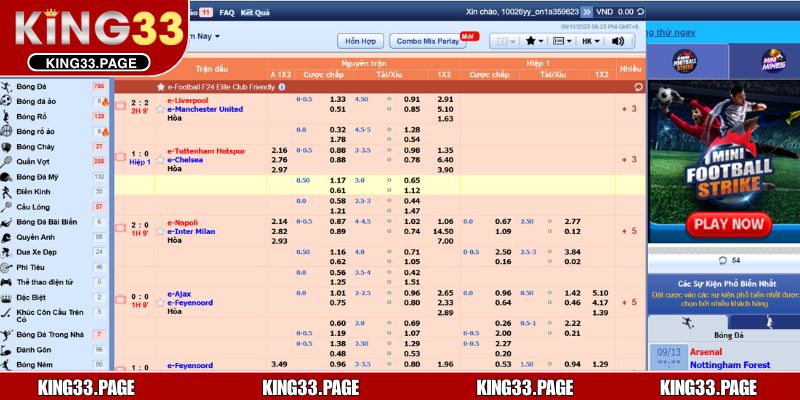The image size is (800, 400).
Task: Open statistics icon for e-Tottenham Hotspur match
Action: coord(120,157)
